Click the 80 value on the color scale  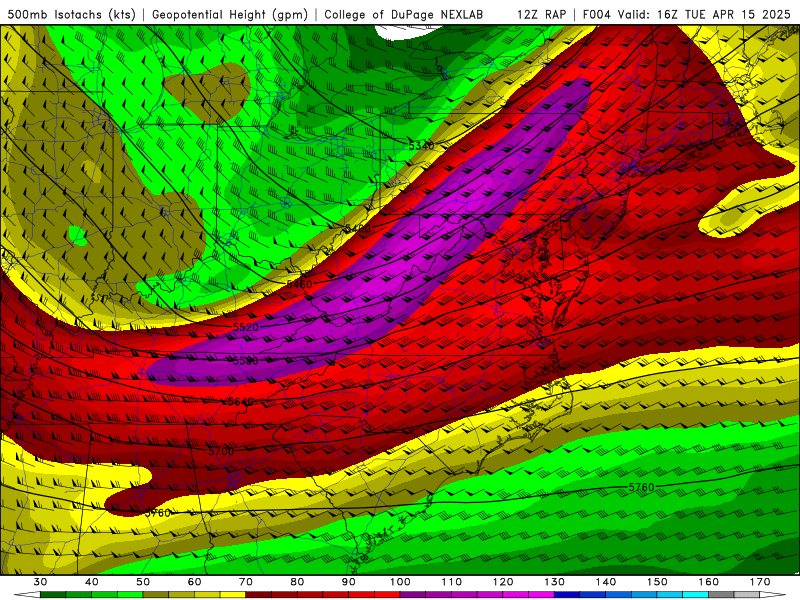[297, 582]
